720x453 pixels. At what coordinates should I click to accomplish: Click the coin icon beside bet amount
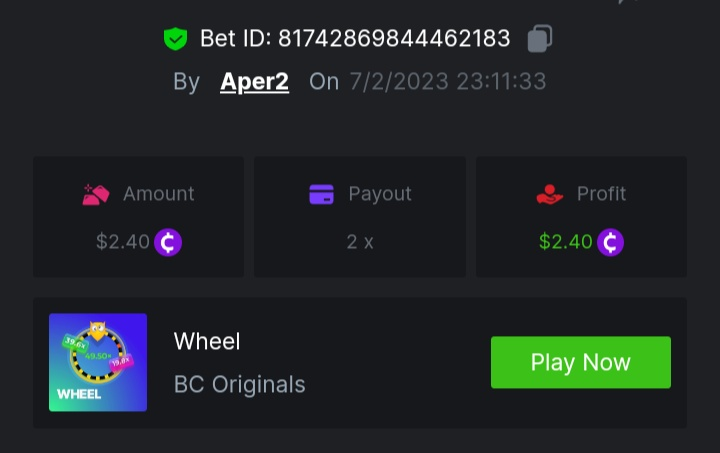click(x=168, y=242)
